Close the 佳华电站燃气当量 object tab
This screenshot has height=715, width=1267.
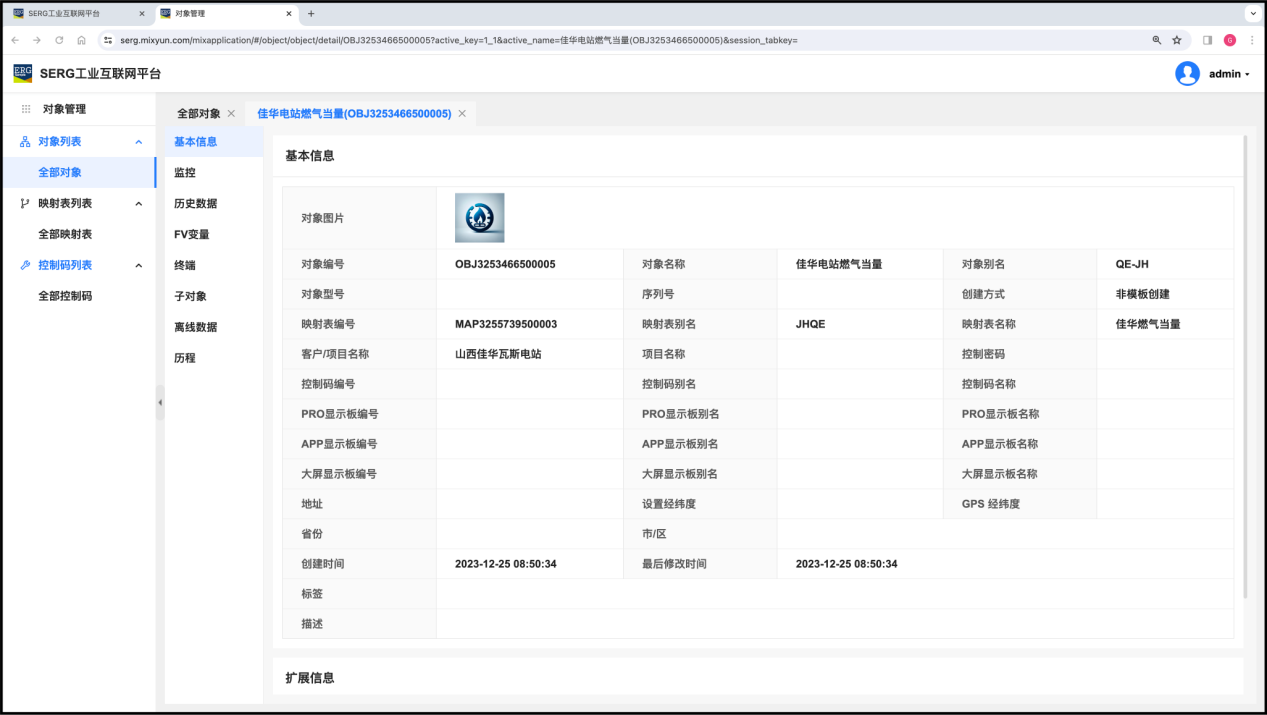[x=462, y=114]
